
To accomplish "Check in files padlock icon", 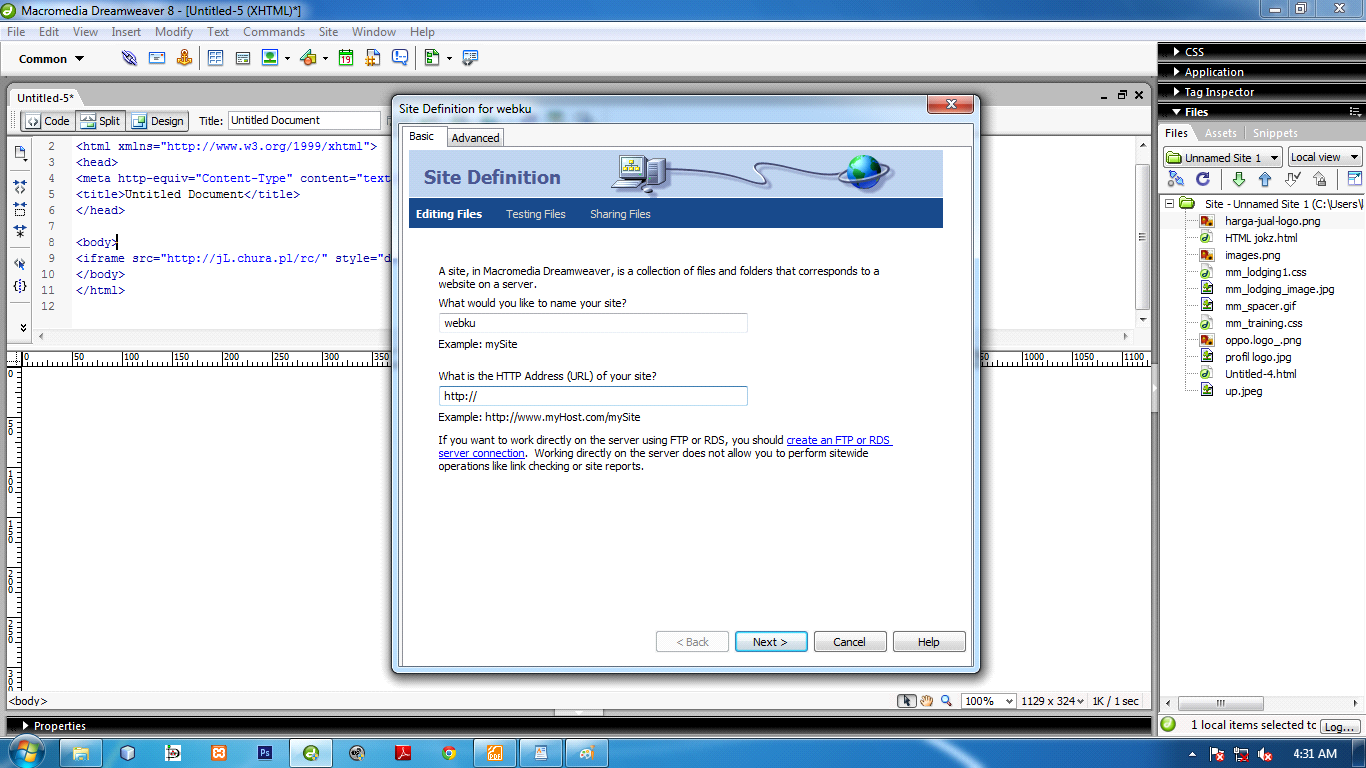I will 1319,179.
